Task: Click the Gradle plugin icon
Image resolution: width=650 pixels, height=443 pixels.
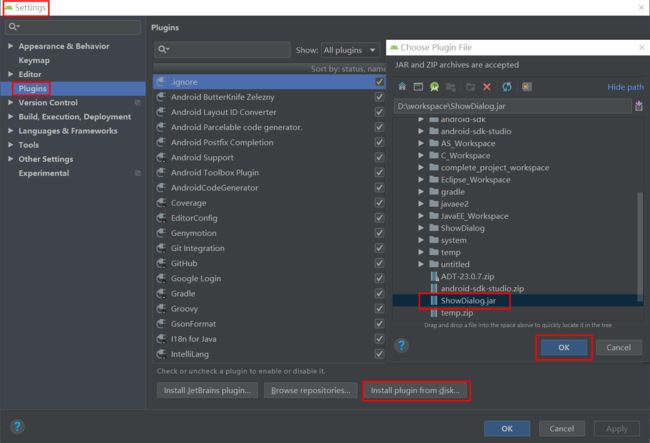Action: pyautogui.click(x=161, y=294)
